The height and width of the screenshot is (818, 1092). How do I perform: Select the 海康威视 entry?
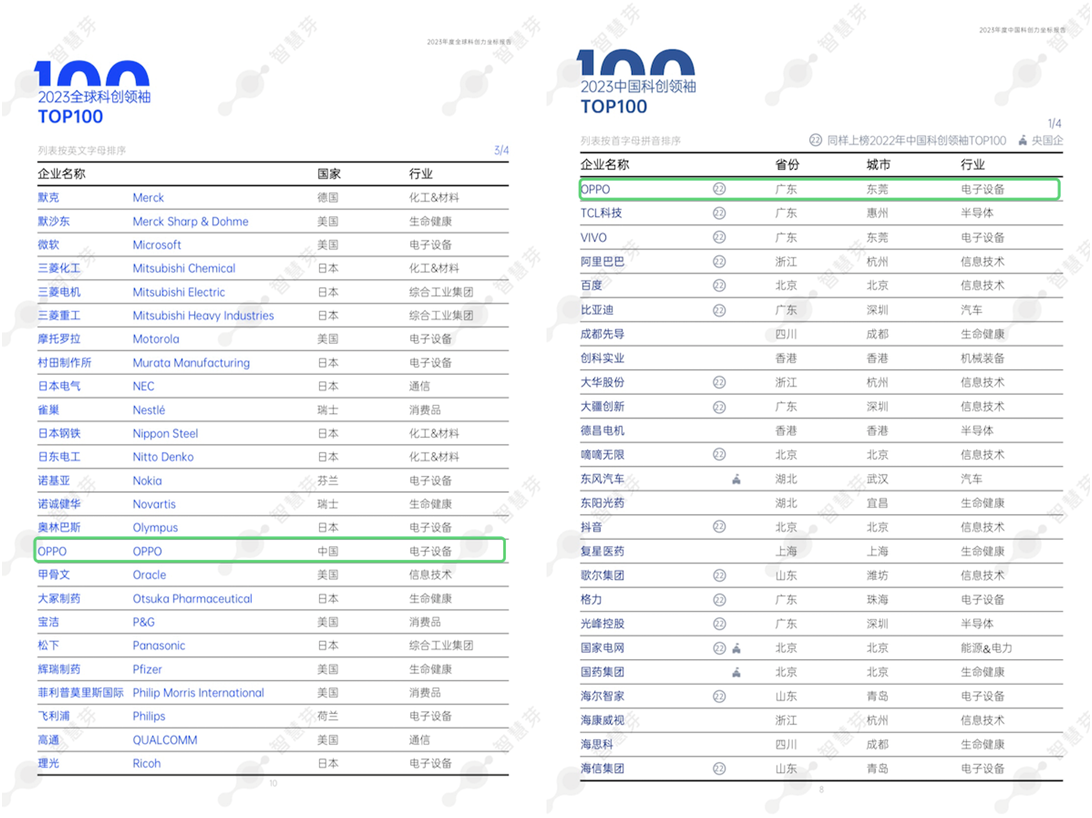point(602,721)
